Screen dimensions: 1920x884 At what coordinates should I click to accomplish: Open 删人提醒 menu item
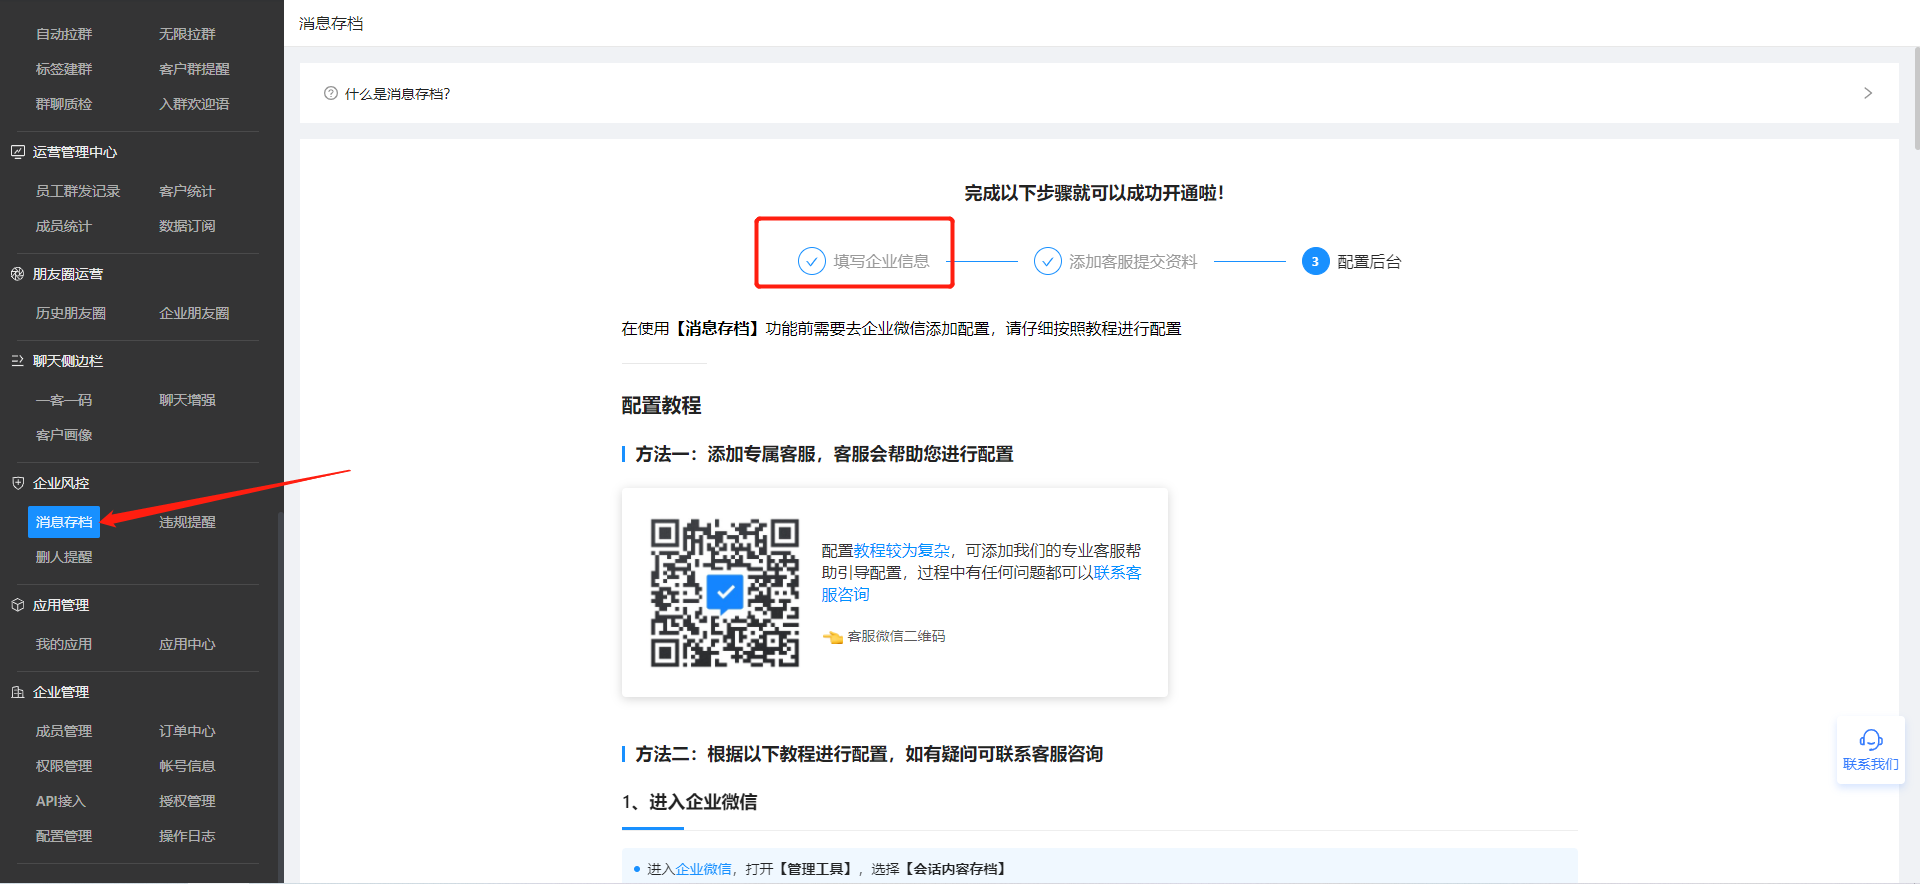64,557
